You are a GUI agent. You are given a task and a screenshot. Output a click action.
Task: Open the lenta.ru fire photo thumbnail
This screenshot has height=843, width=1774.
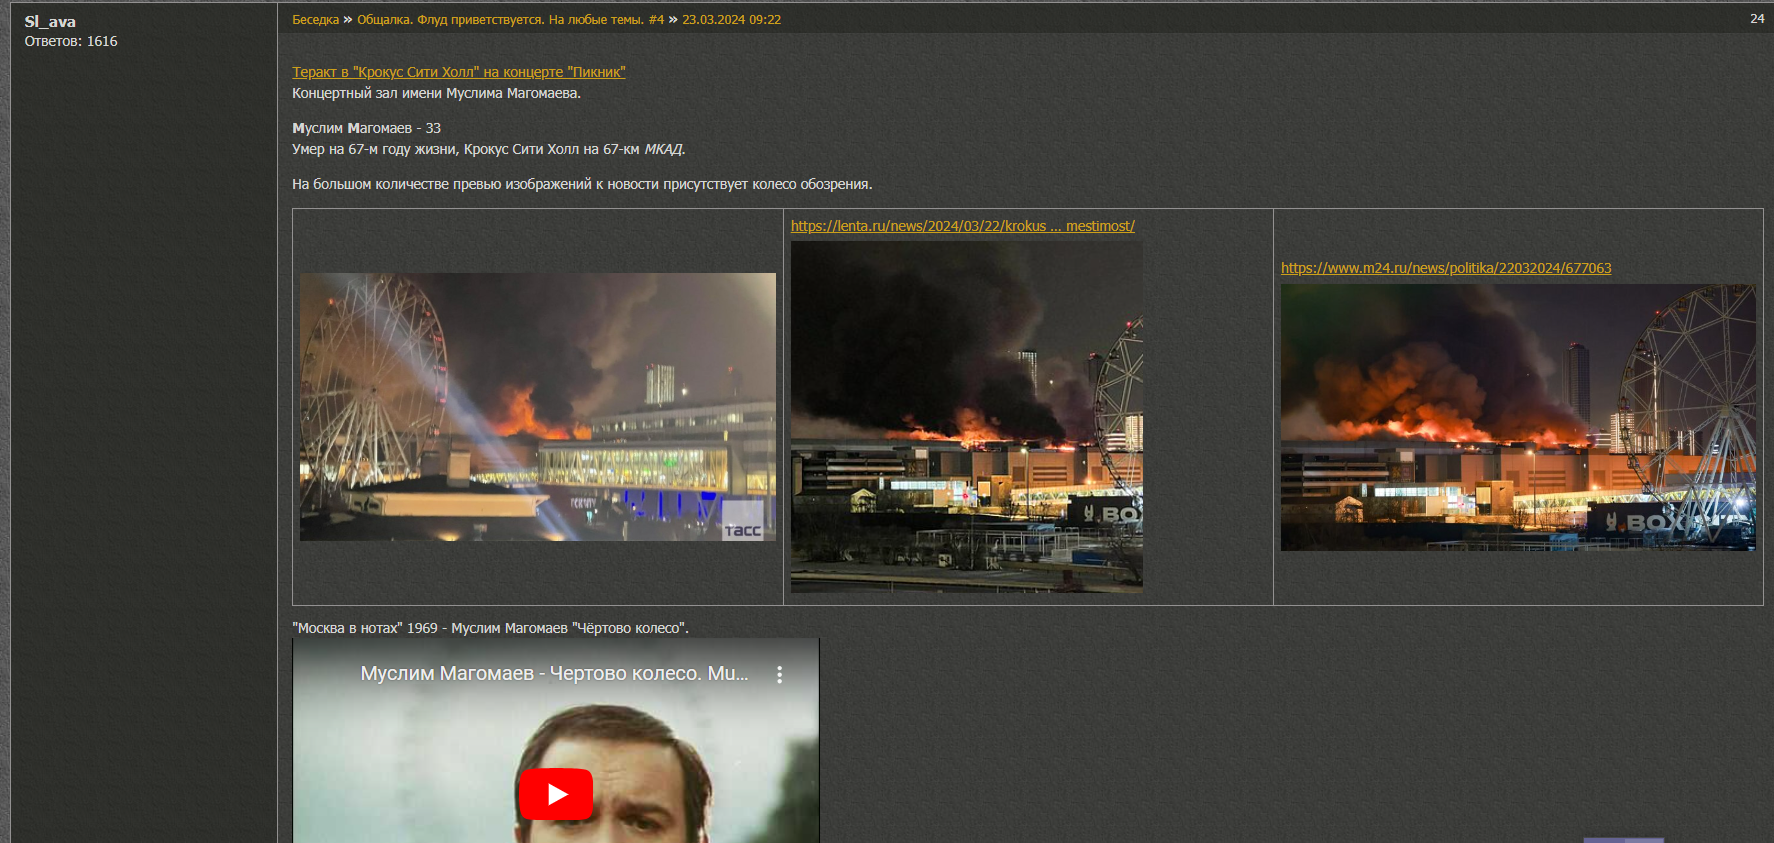point(966,417)
